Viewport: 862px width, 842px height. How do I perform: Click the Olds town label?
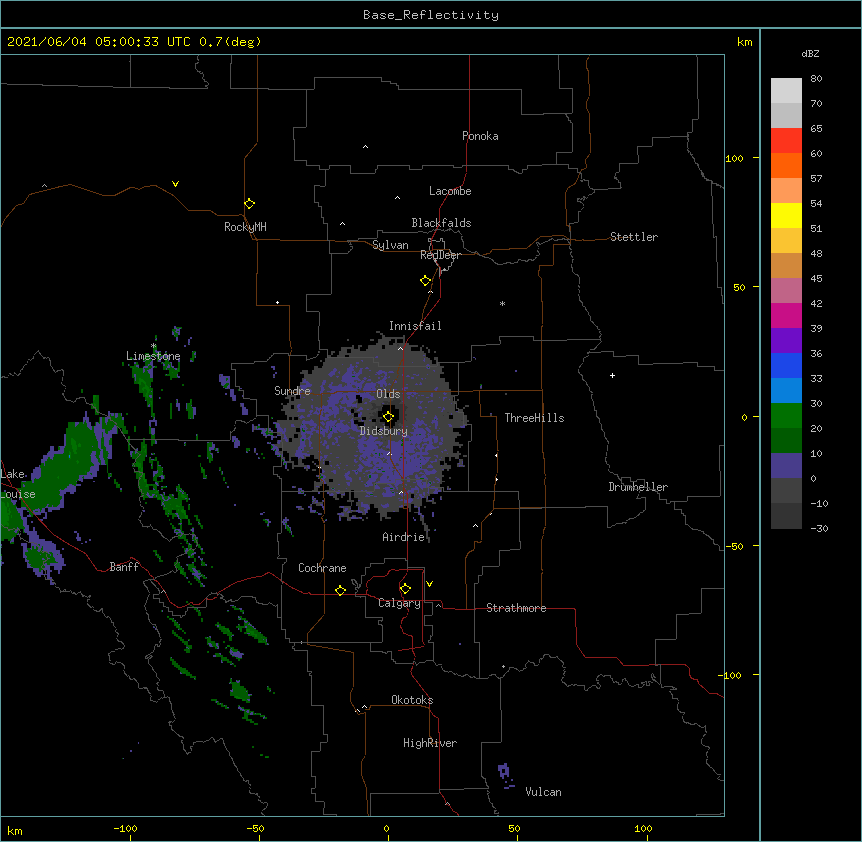coord(388,394)
